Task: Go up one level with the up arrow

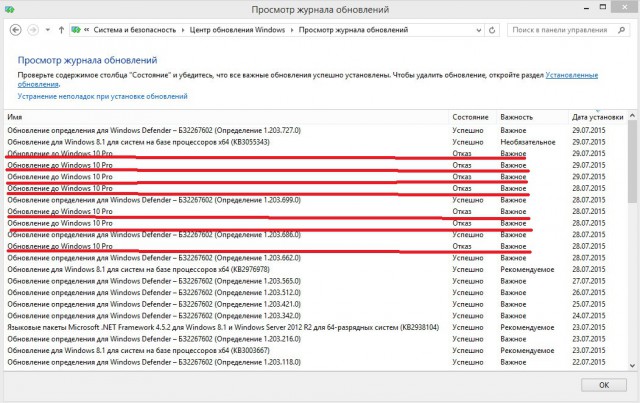Action: click(61, 30)
